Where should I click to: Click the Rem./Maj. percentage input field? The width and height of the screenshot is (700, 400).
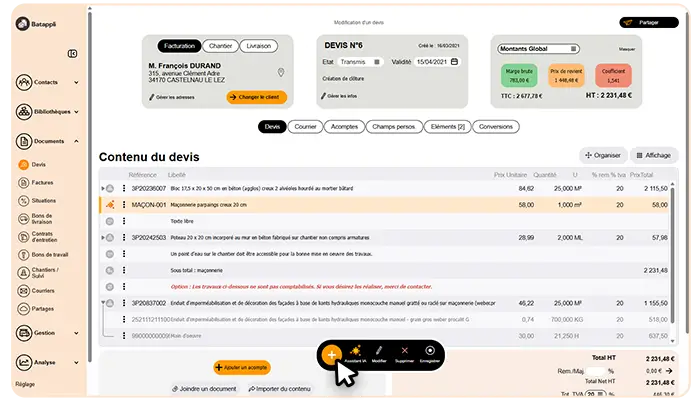coord(596,371)
